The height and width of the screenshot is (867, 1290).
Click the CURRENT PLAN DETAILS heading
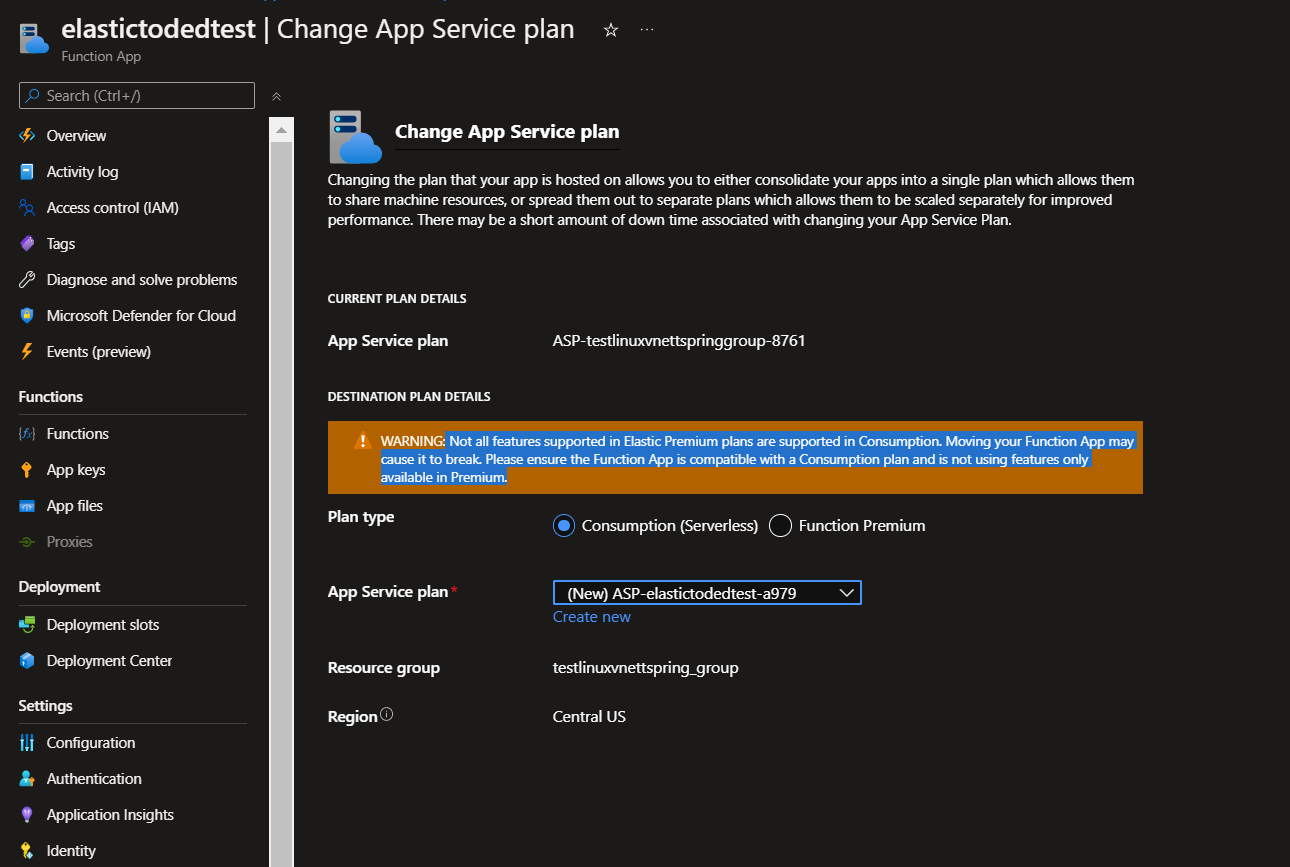pyautogui.click(x=397, y=299)
